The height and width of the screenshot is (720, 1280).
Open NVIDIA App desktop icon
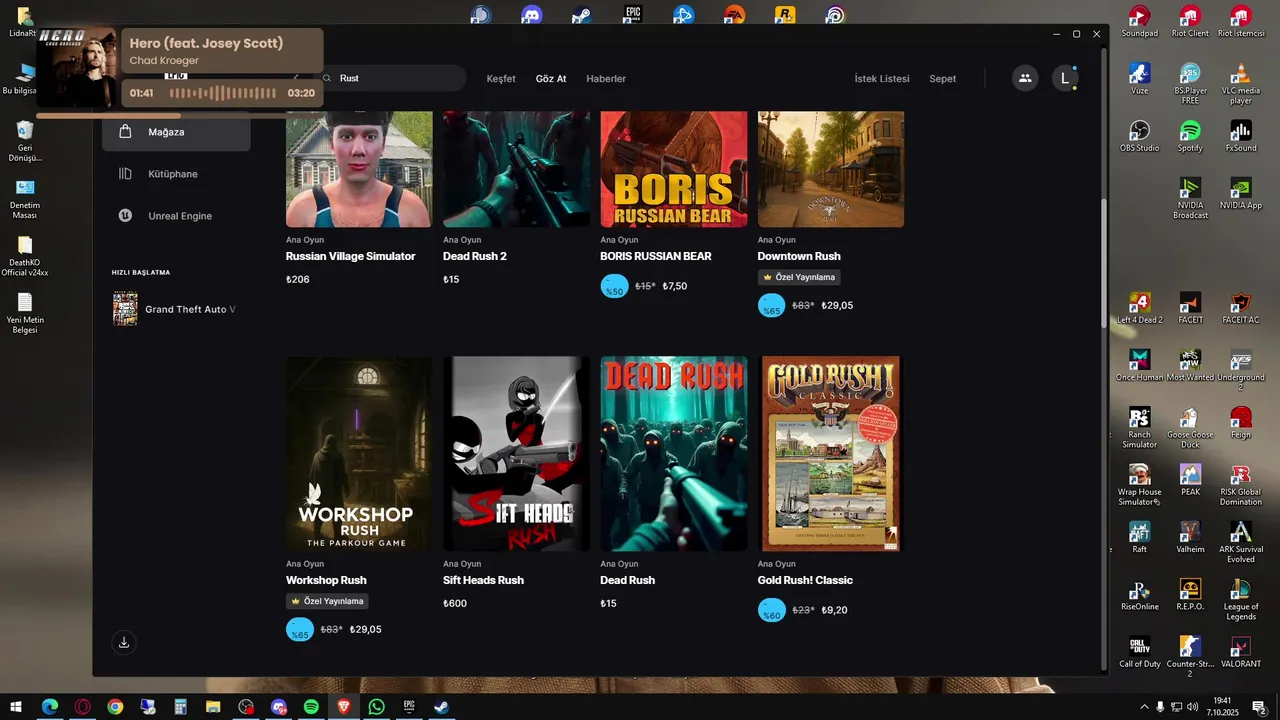coord(1241,193)
